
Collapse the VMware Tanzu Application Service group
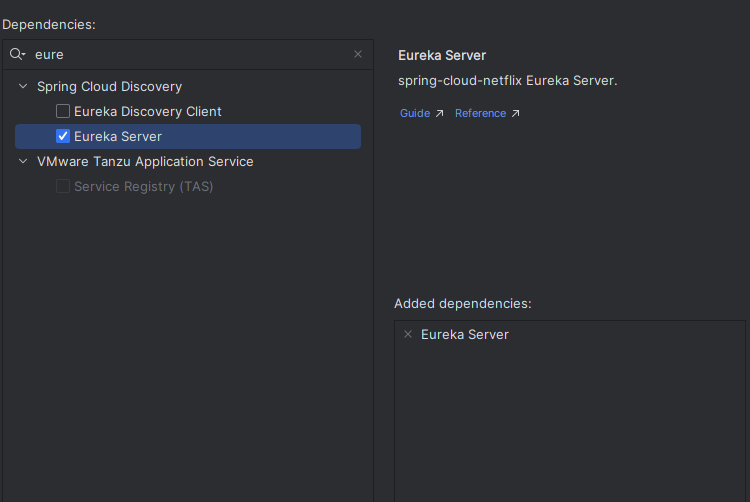coord(22,161)
